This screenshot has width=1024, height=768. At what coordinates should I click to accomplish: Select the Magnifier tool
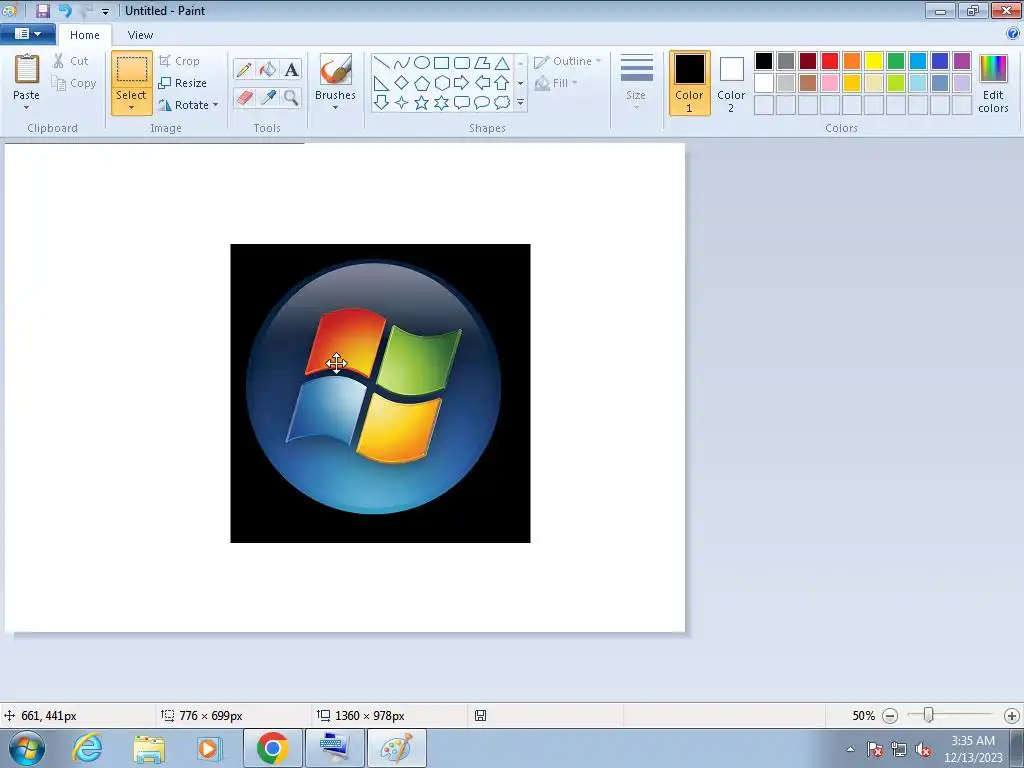tap(291, 97)
